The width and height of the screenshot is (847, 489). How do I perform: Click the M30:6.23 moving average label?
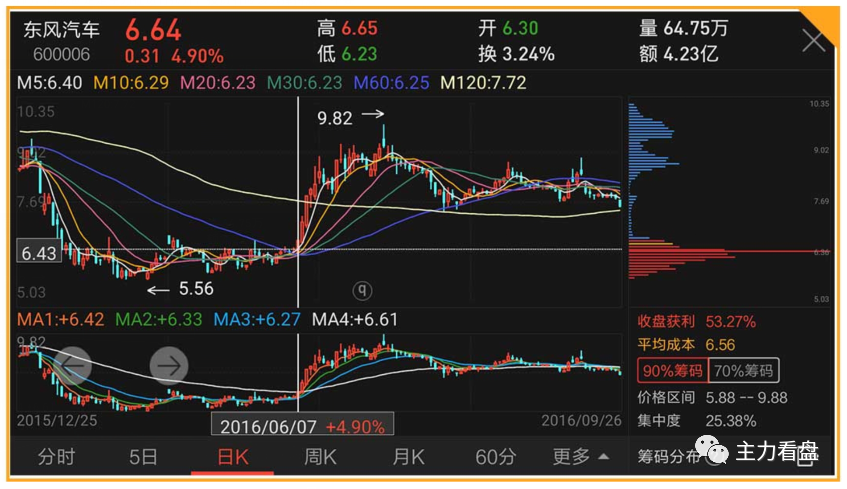(x=305, y=83)
